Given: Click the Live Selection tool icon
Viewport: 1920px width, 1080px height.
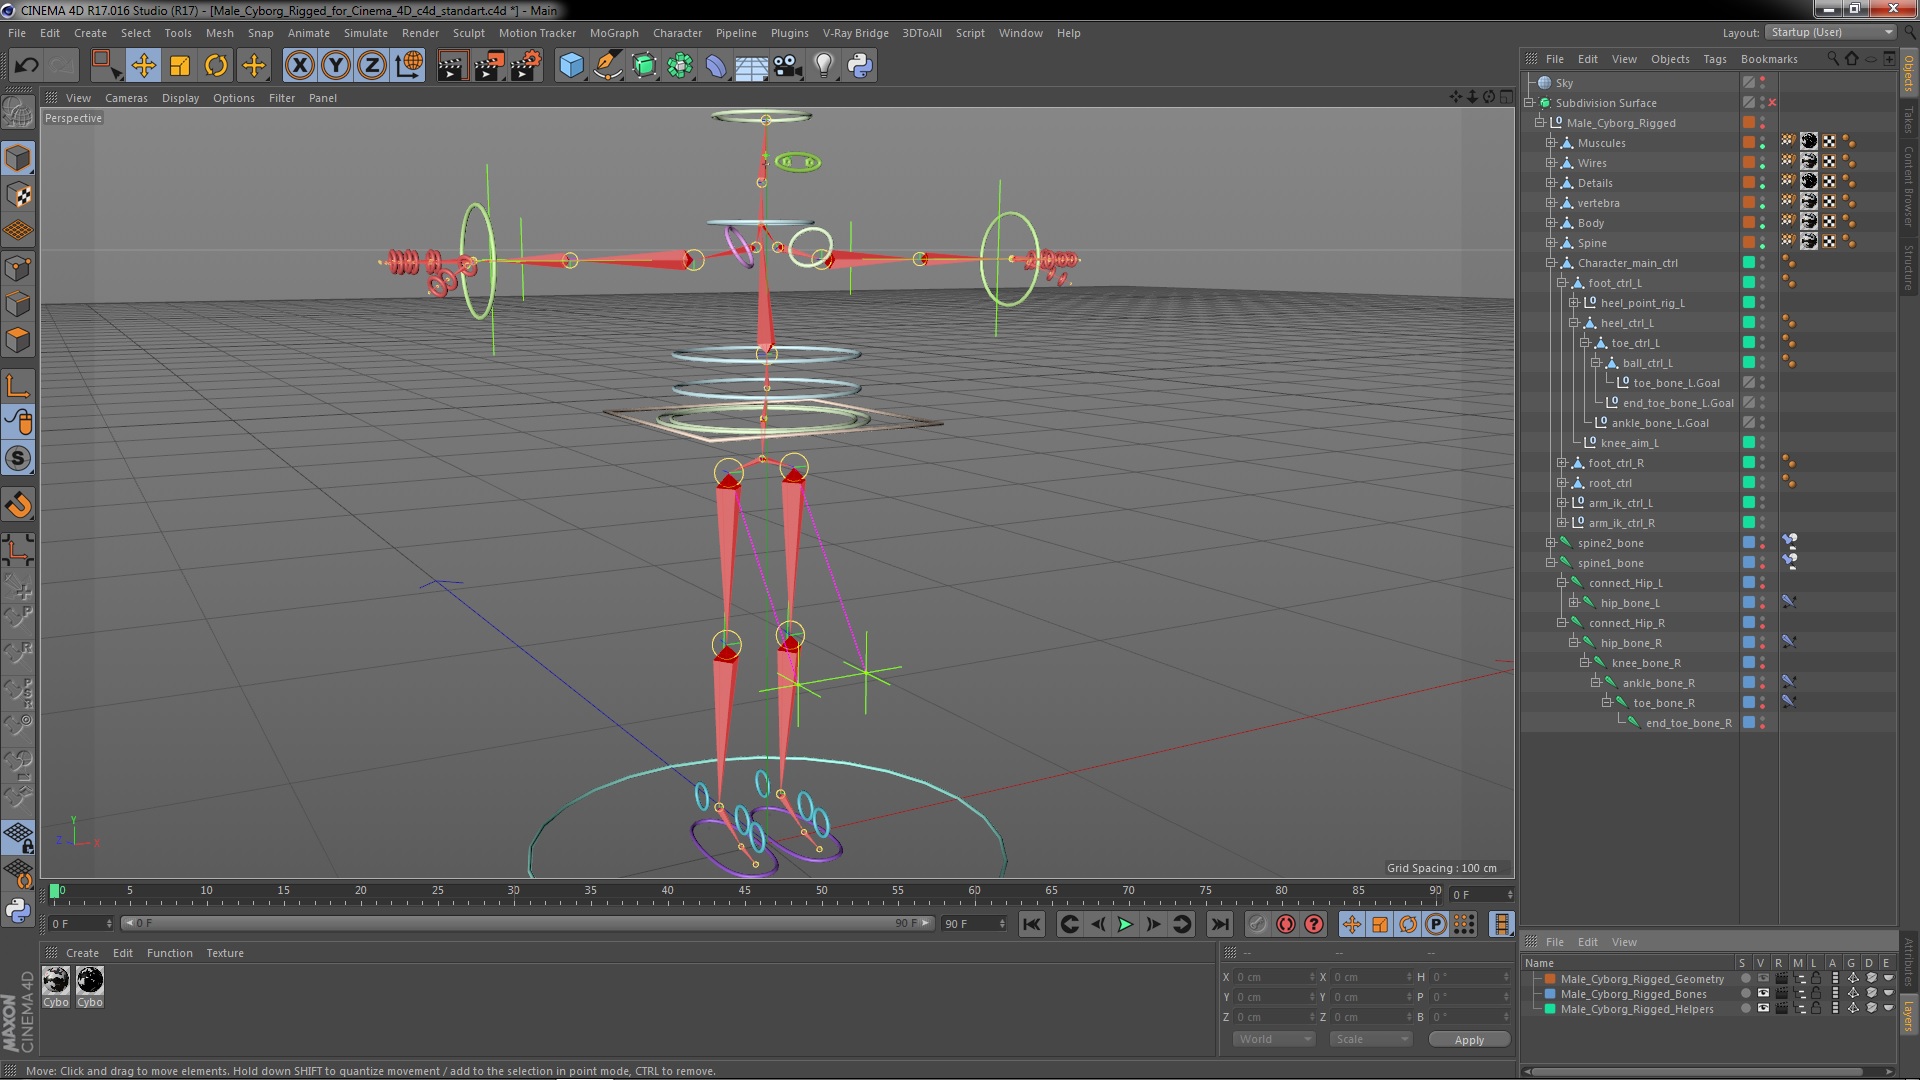Looking at the screenshot, I should click(x=105, y=66).
